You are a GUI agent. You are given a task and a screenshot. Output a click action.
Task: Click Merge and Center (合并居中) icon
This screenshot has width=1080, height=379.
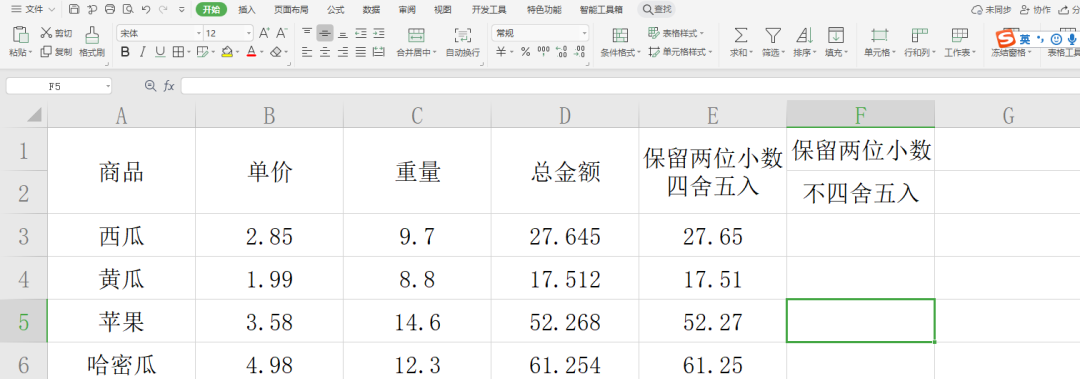pyautogui.click(x=416, y=35)
